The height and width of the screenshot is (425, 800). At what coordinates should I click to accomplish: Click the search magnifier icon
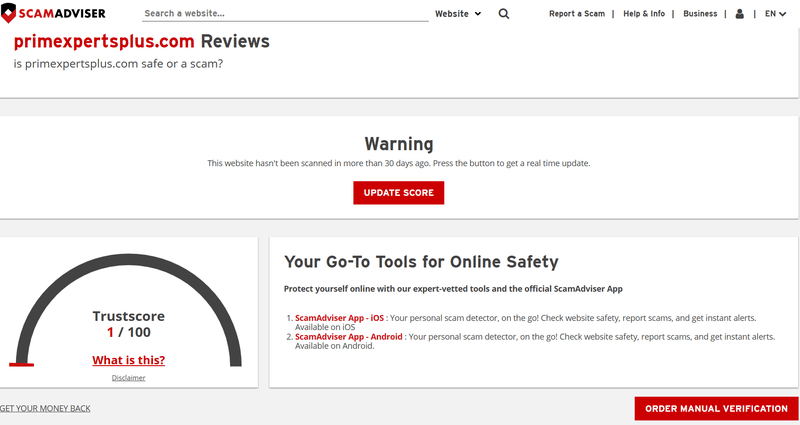504,14
